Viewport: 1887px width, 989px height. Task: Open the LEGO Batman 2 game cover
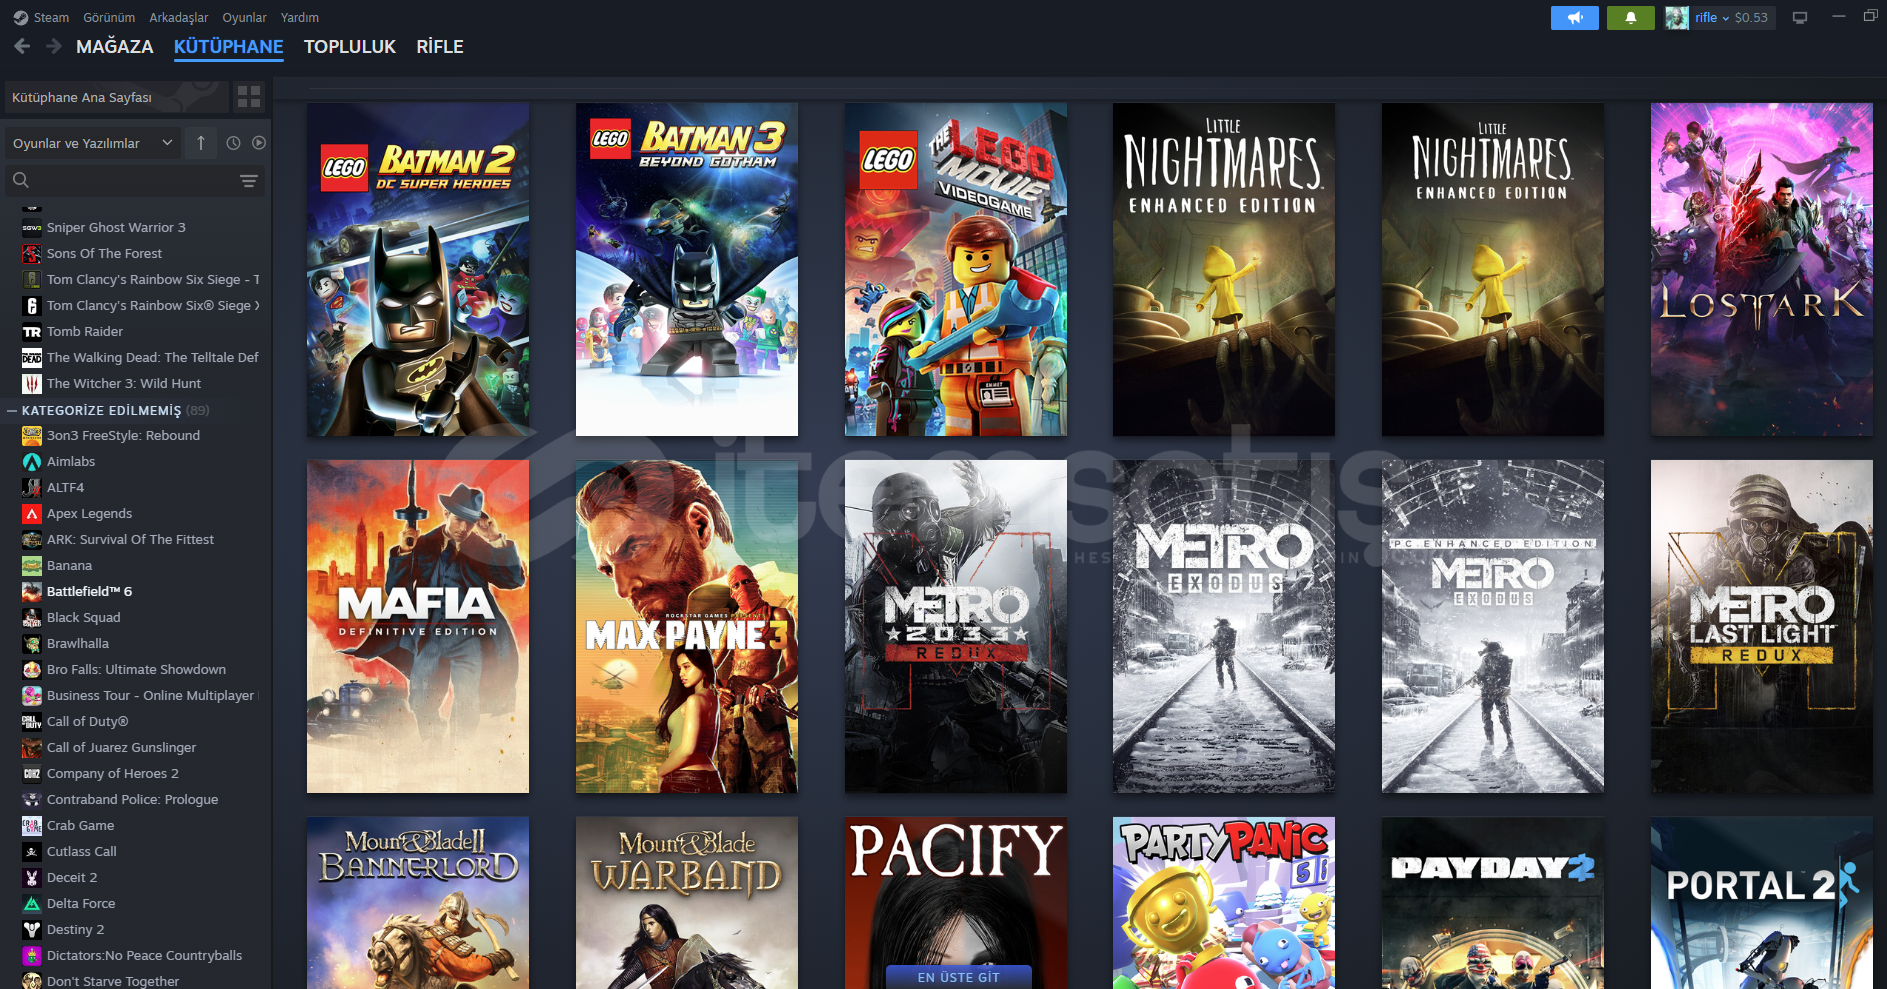pyautogui.click(x=418, y=269)
